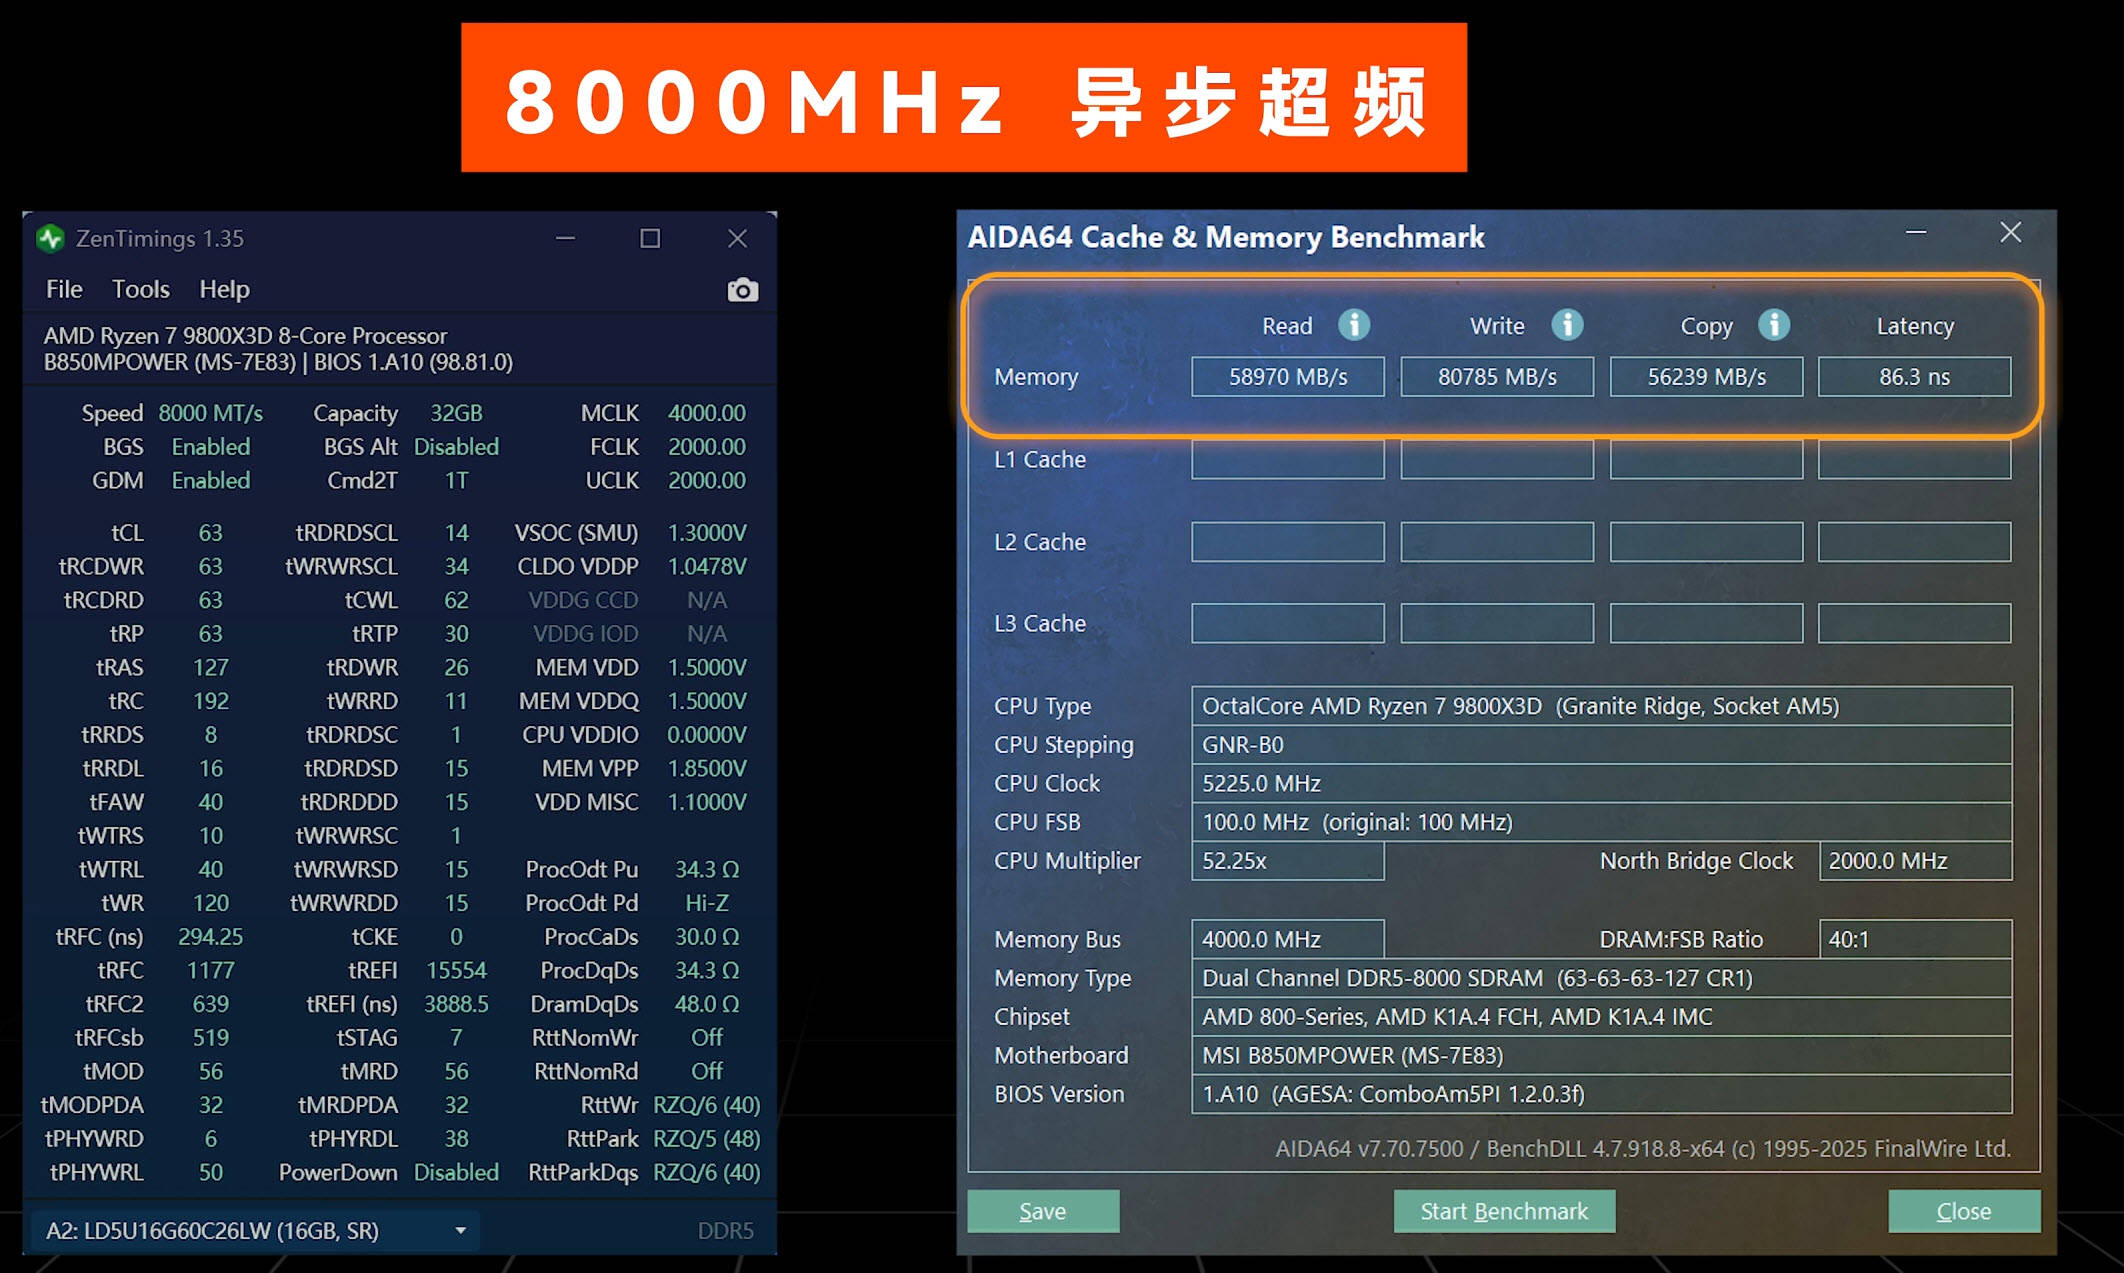The height and width of the screenshot is (1273, 2124).
Task: Maximize the ZenTimings window
Action: point(650,238)
